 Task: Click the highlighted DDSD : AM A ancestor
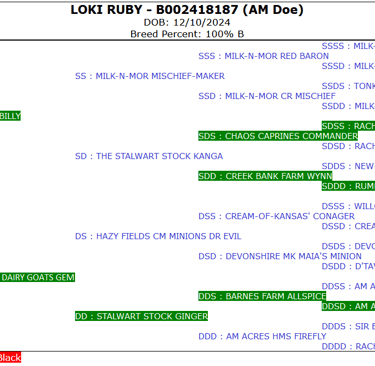(348, 306)
